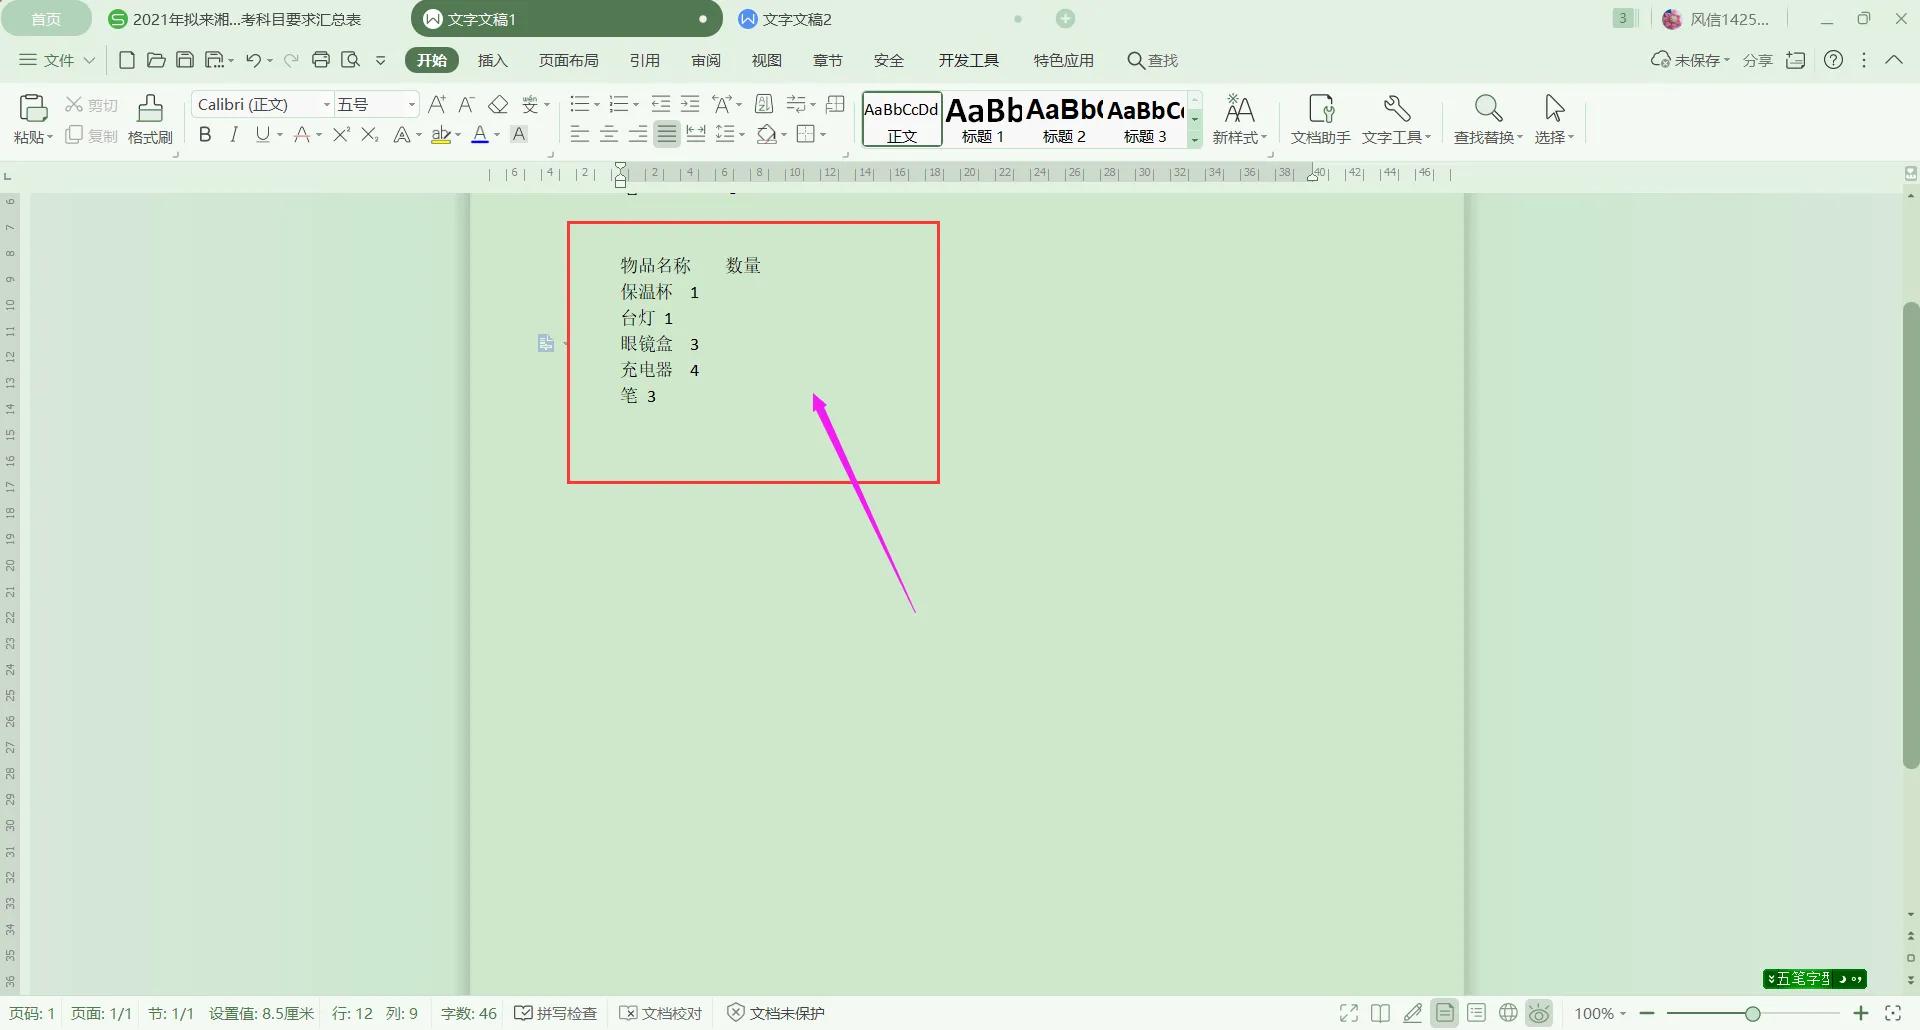Toggle italic formatting button

234,135
